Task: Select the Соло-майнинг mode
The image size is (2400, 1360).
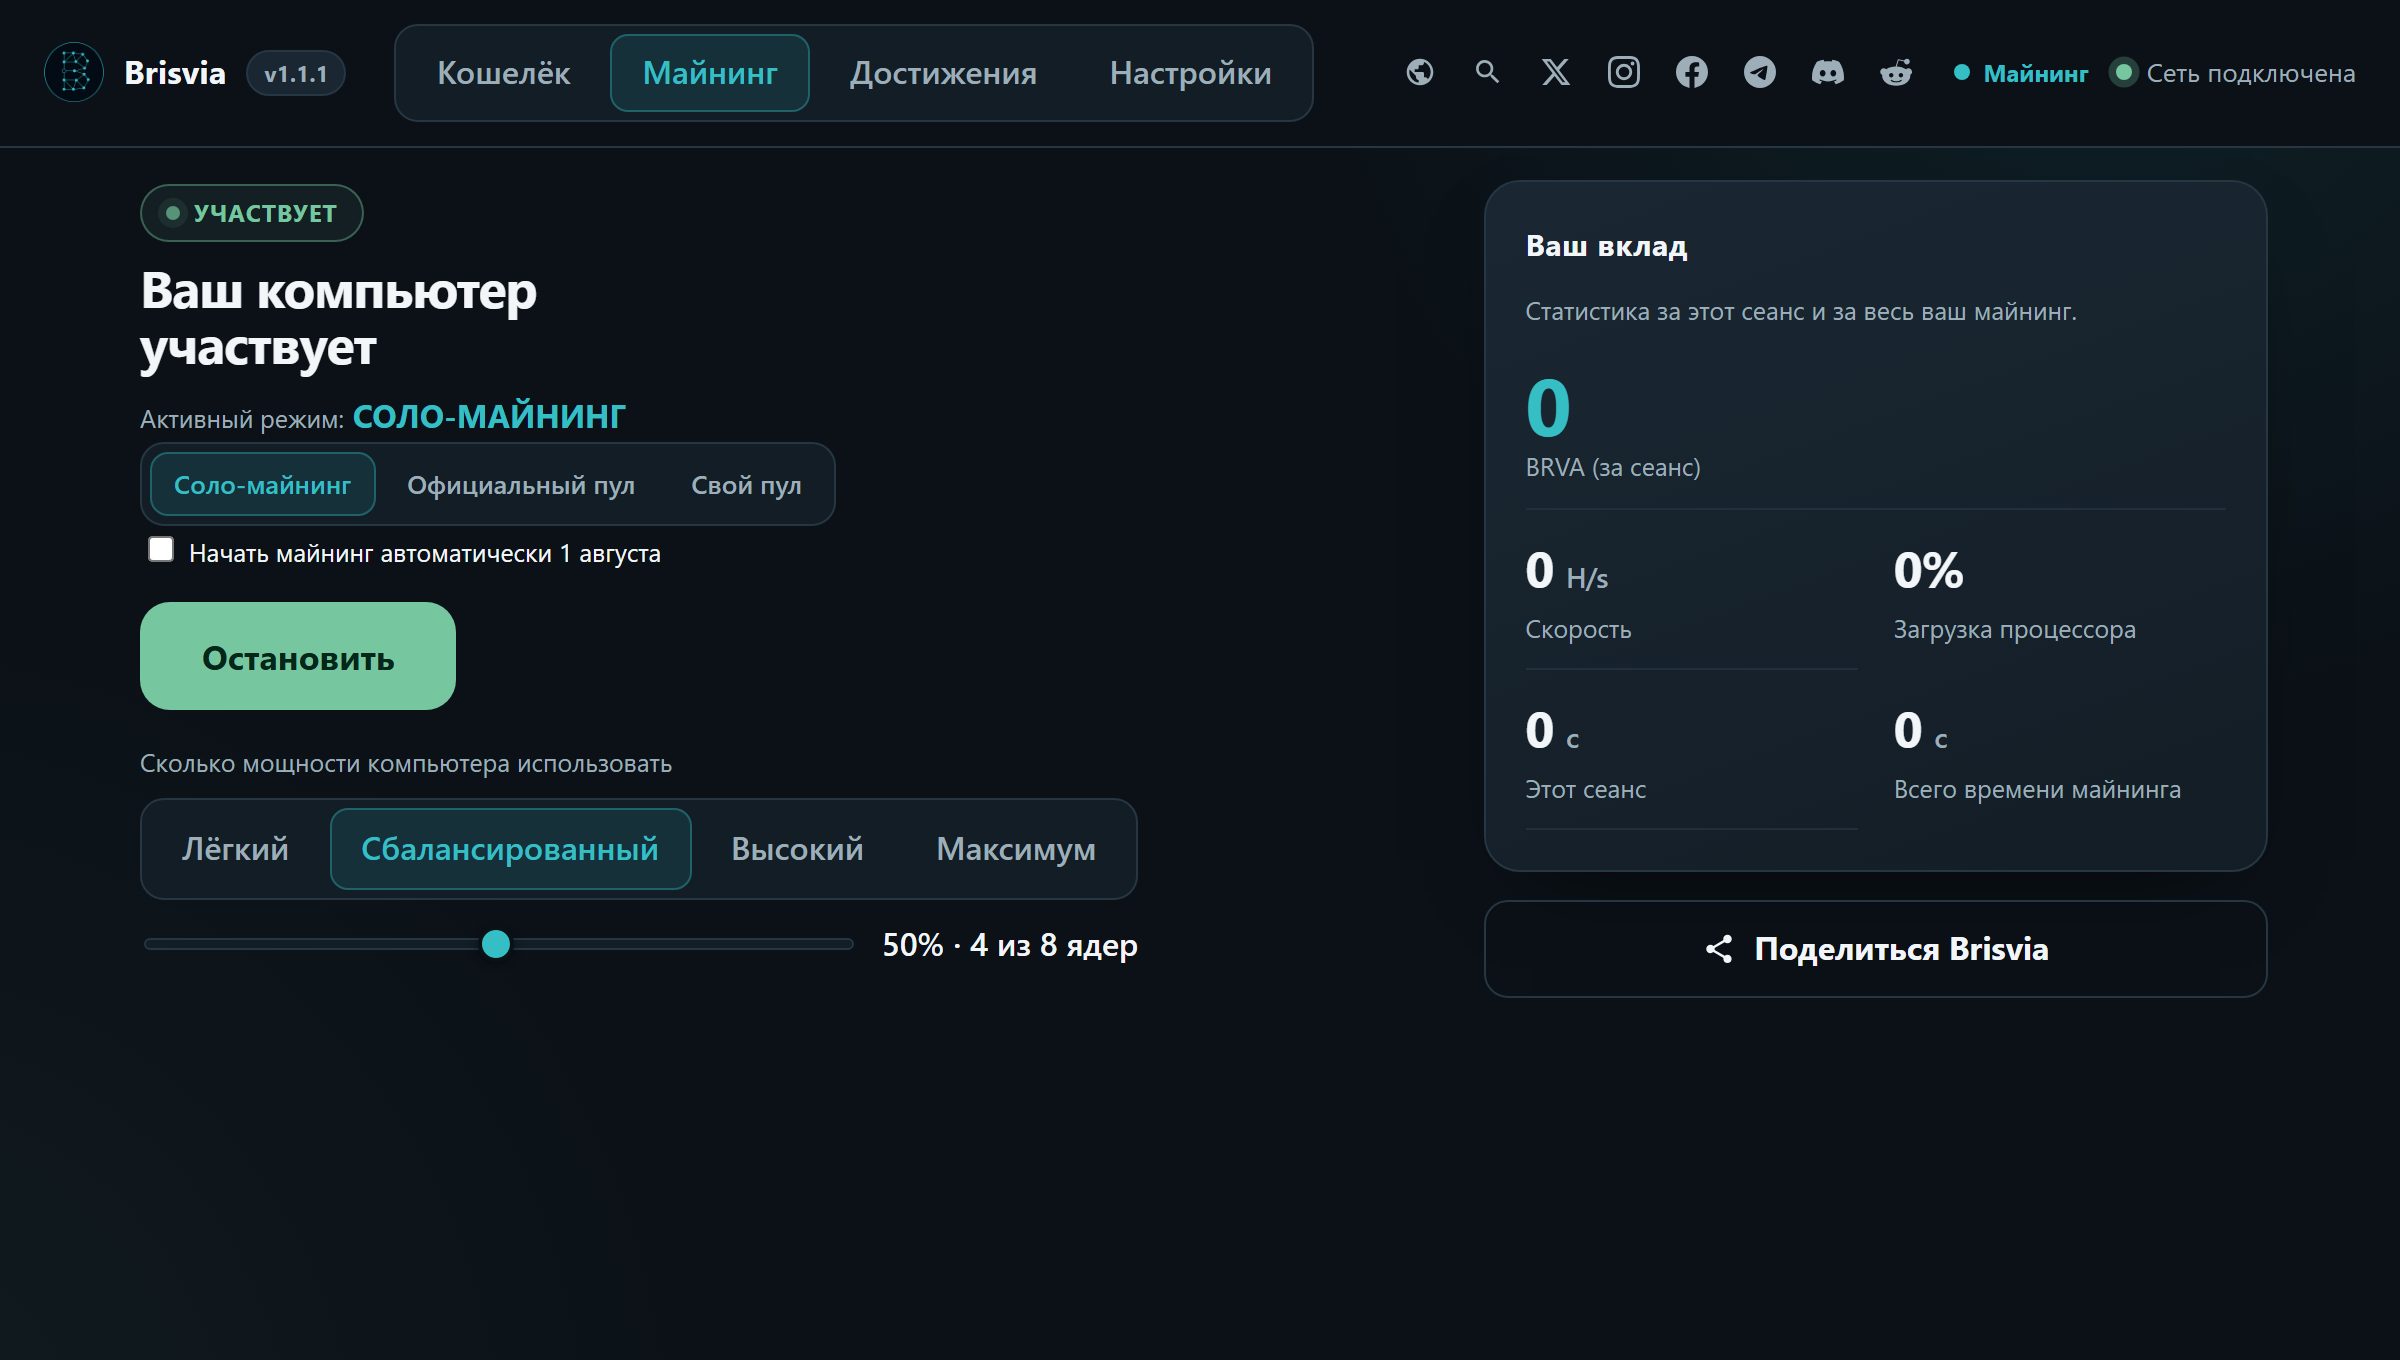Action: coord(262,485)
